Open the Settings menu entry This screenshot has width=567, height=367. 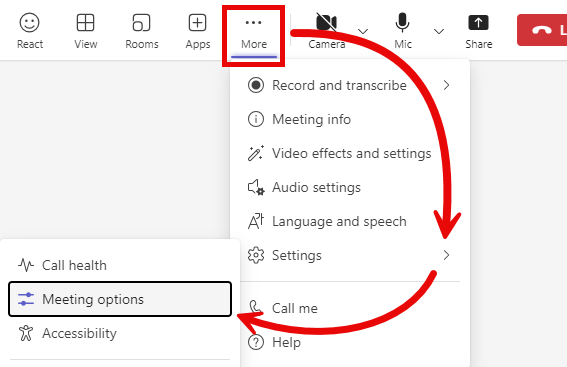click(x=350, y=255)
